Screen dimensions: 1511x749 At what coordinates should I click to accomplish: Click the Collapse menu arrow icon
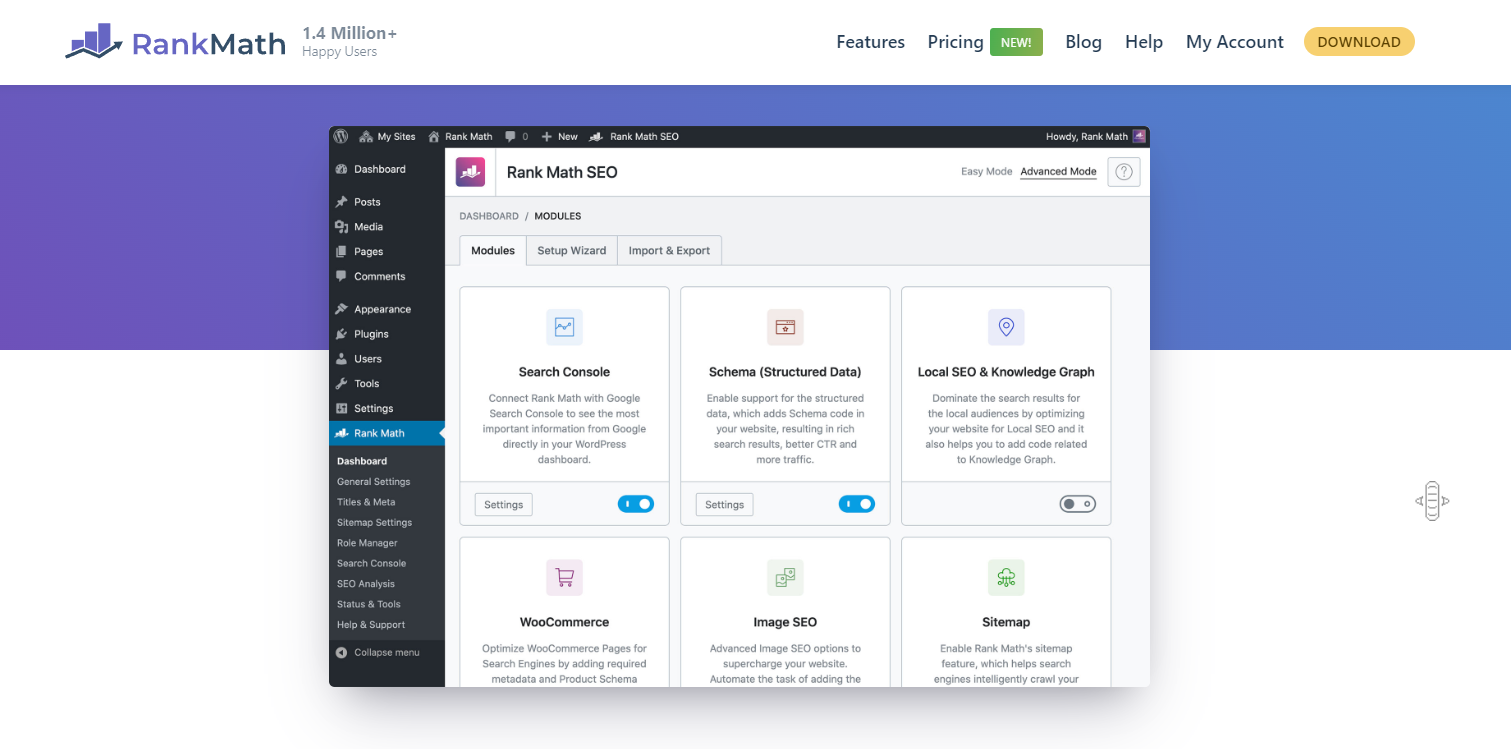click(342, 652)
